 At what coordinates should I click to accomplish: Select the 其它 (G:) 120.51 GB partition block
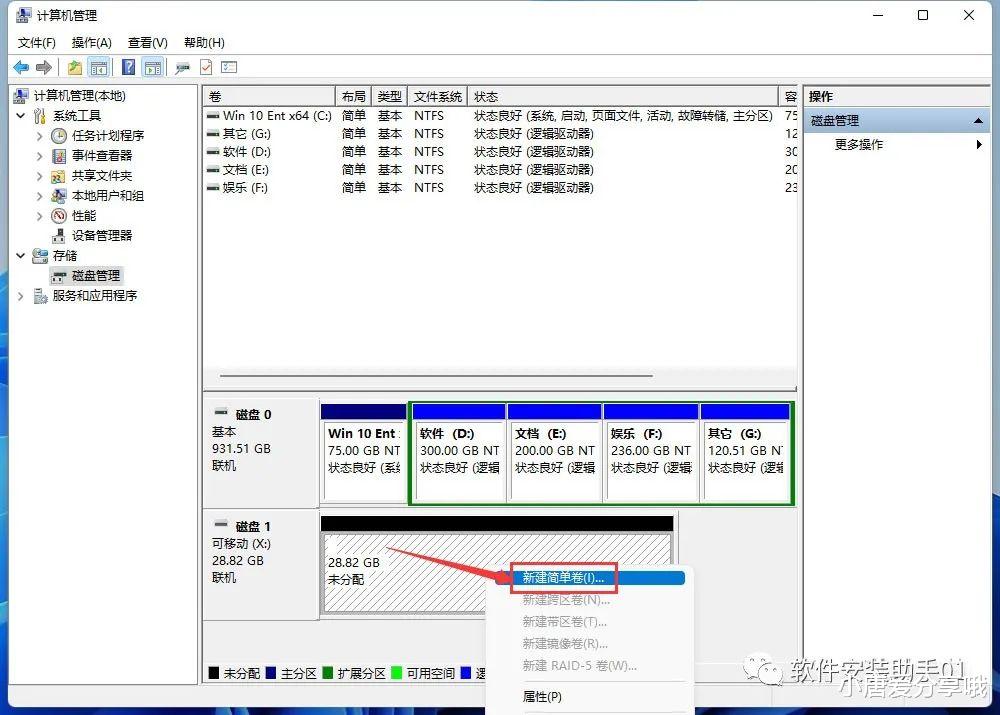pyautogui.click(x=745, y=453)
